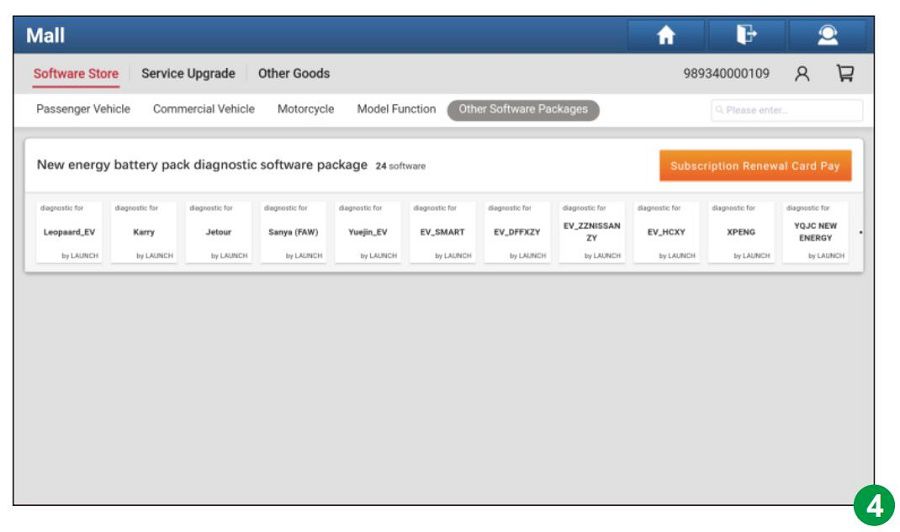Open the Service Upgrade tab

[x=188, y=74]
